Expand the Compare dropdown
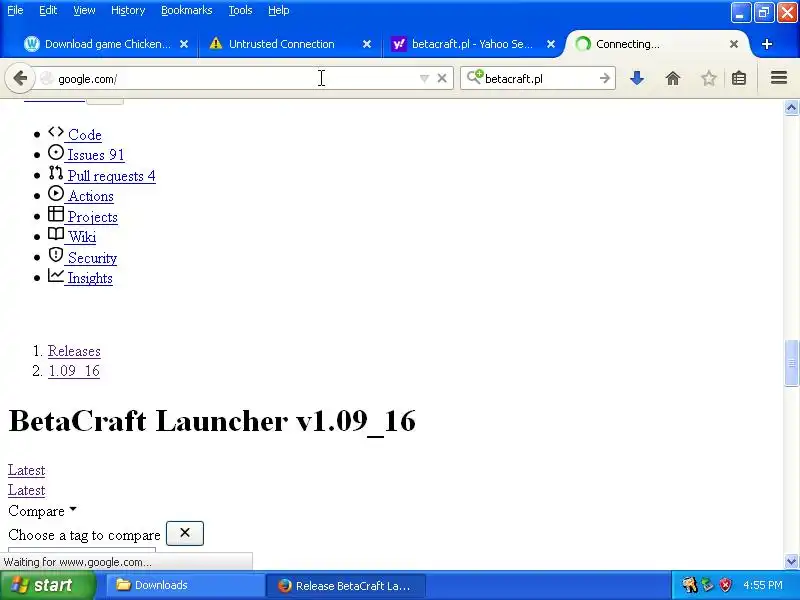Image resolution: width=800 pixels, height=600 pixels. (x=42, y=511)
